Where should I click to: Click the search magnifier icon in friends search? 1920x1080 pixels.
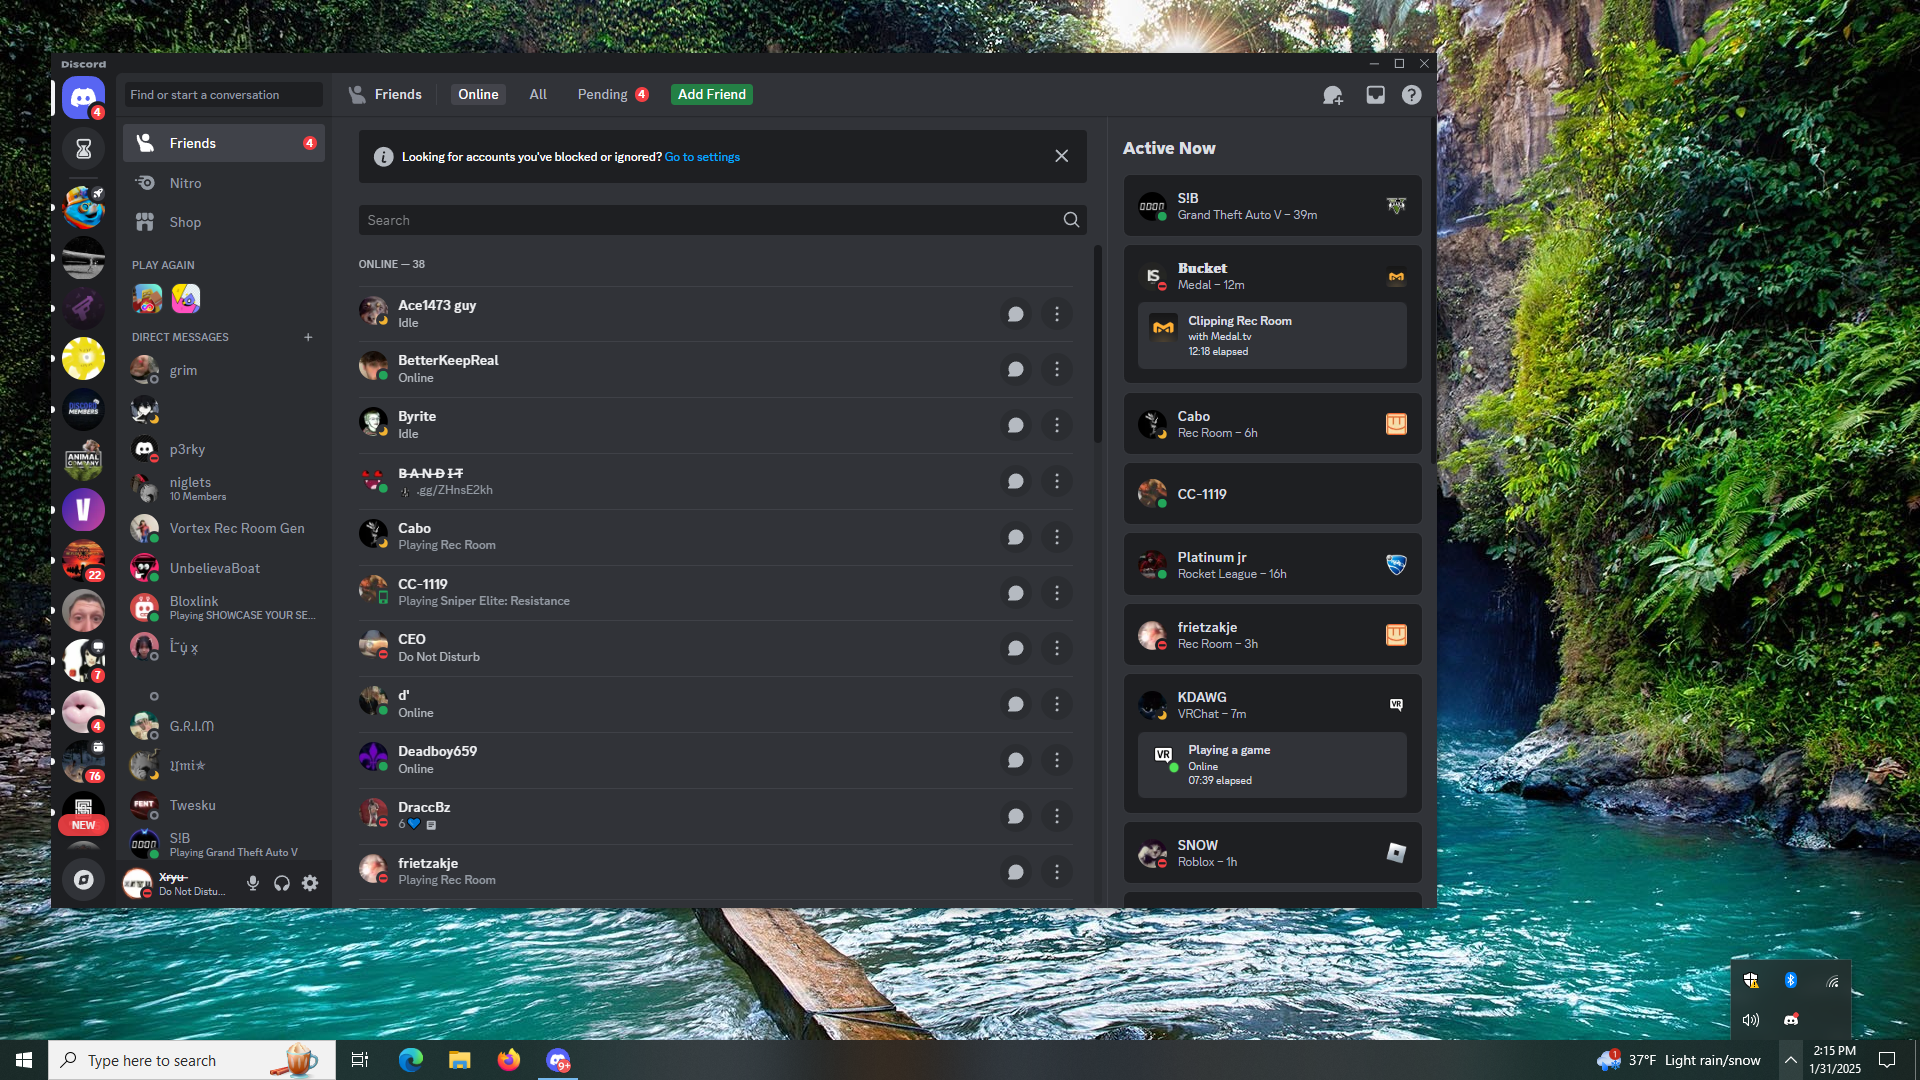coord(1071,220)
